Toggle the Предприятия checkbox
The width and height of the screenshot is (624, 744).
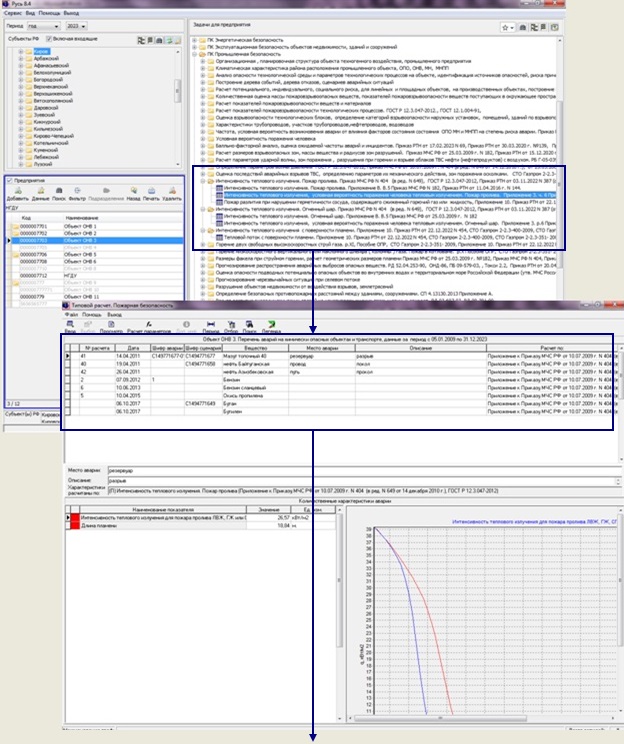[x=10, y=180]
